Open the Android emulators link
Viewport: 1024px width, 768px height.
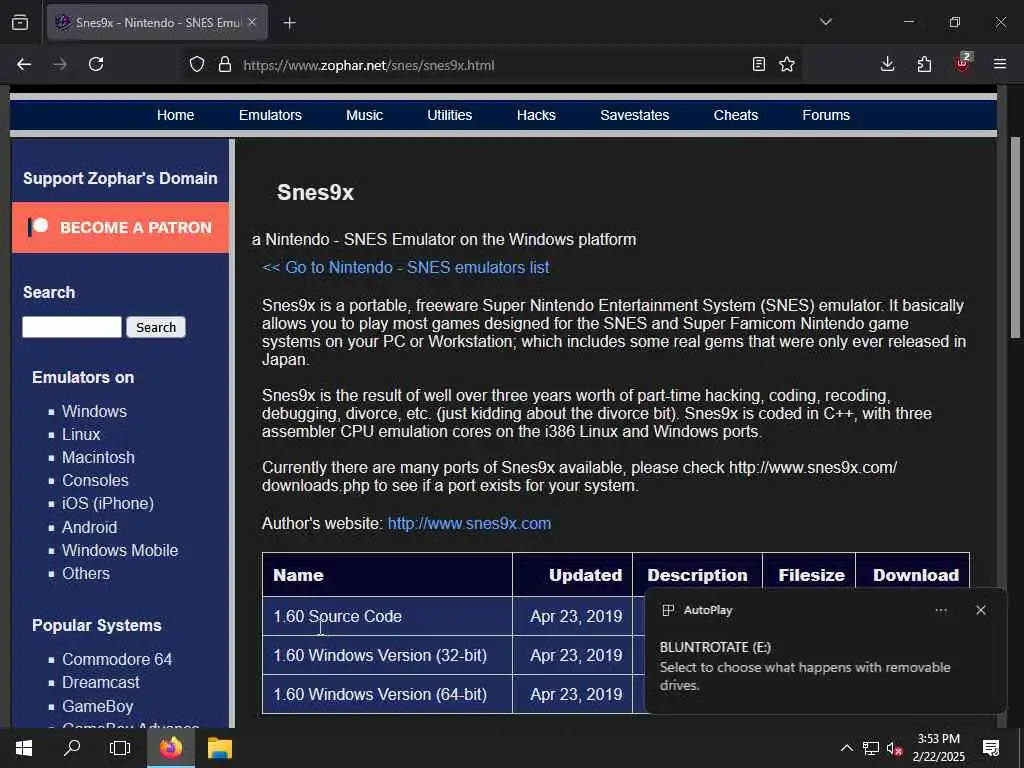[x=89, y=527]
